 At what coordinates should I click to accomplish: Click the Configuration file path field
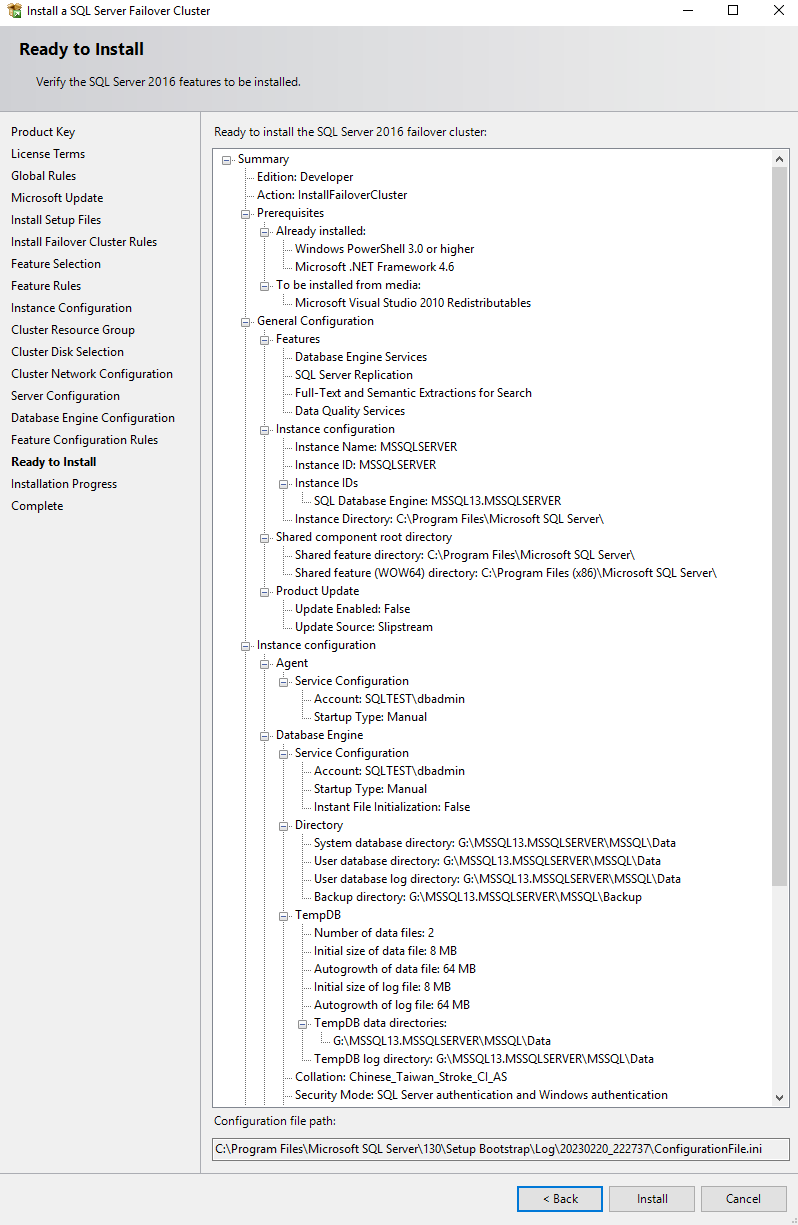[x=501, y=1149]
